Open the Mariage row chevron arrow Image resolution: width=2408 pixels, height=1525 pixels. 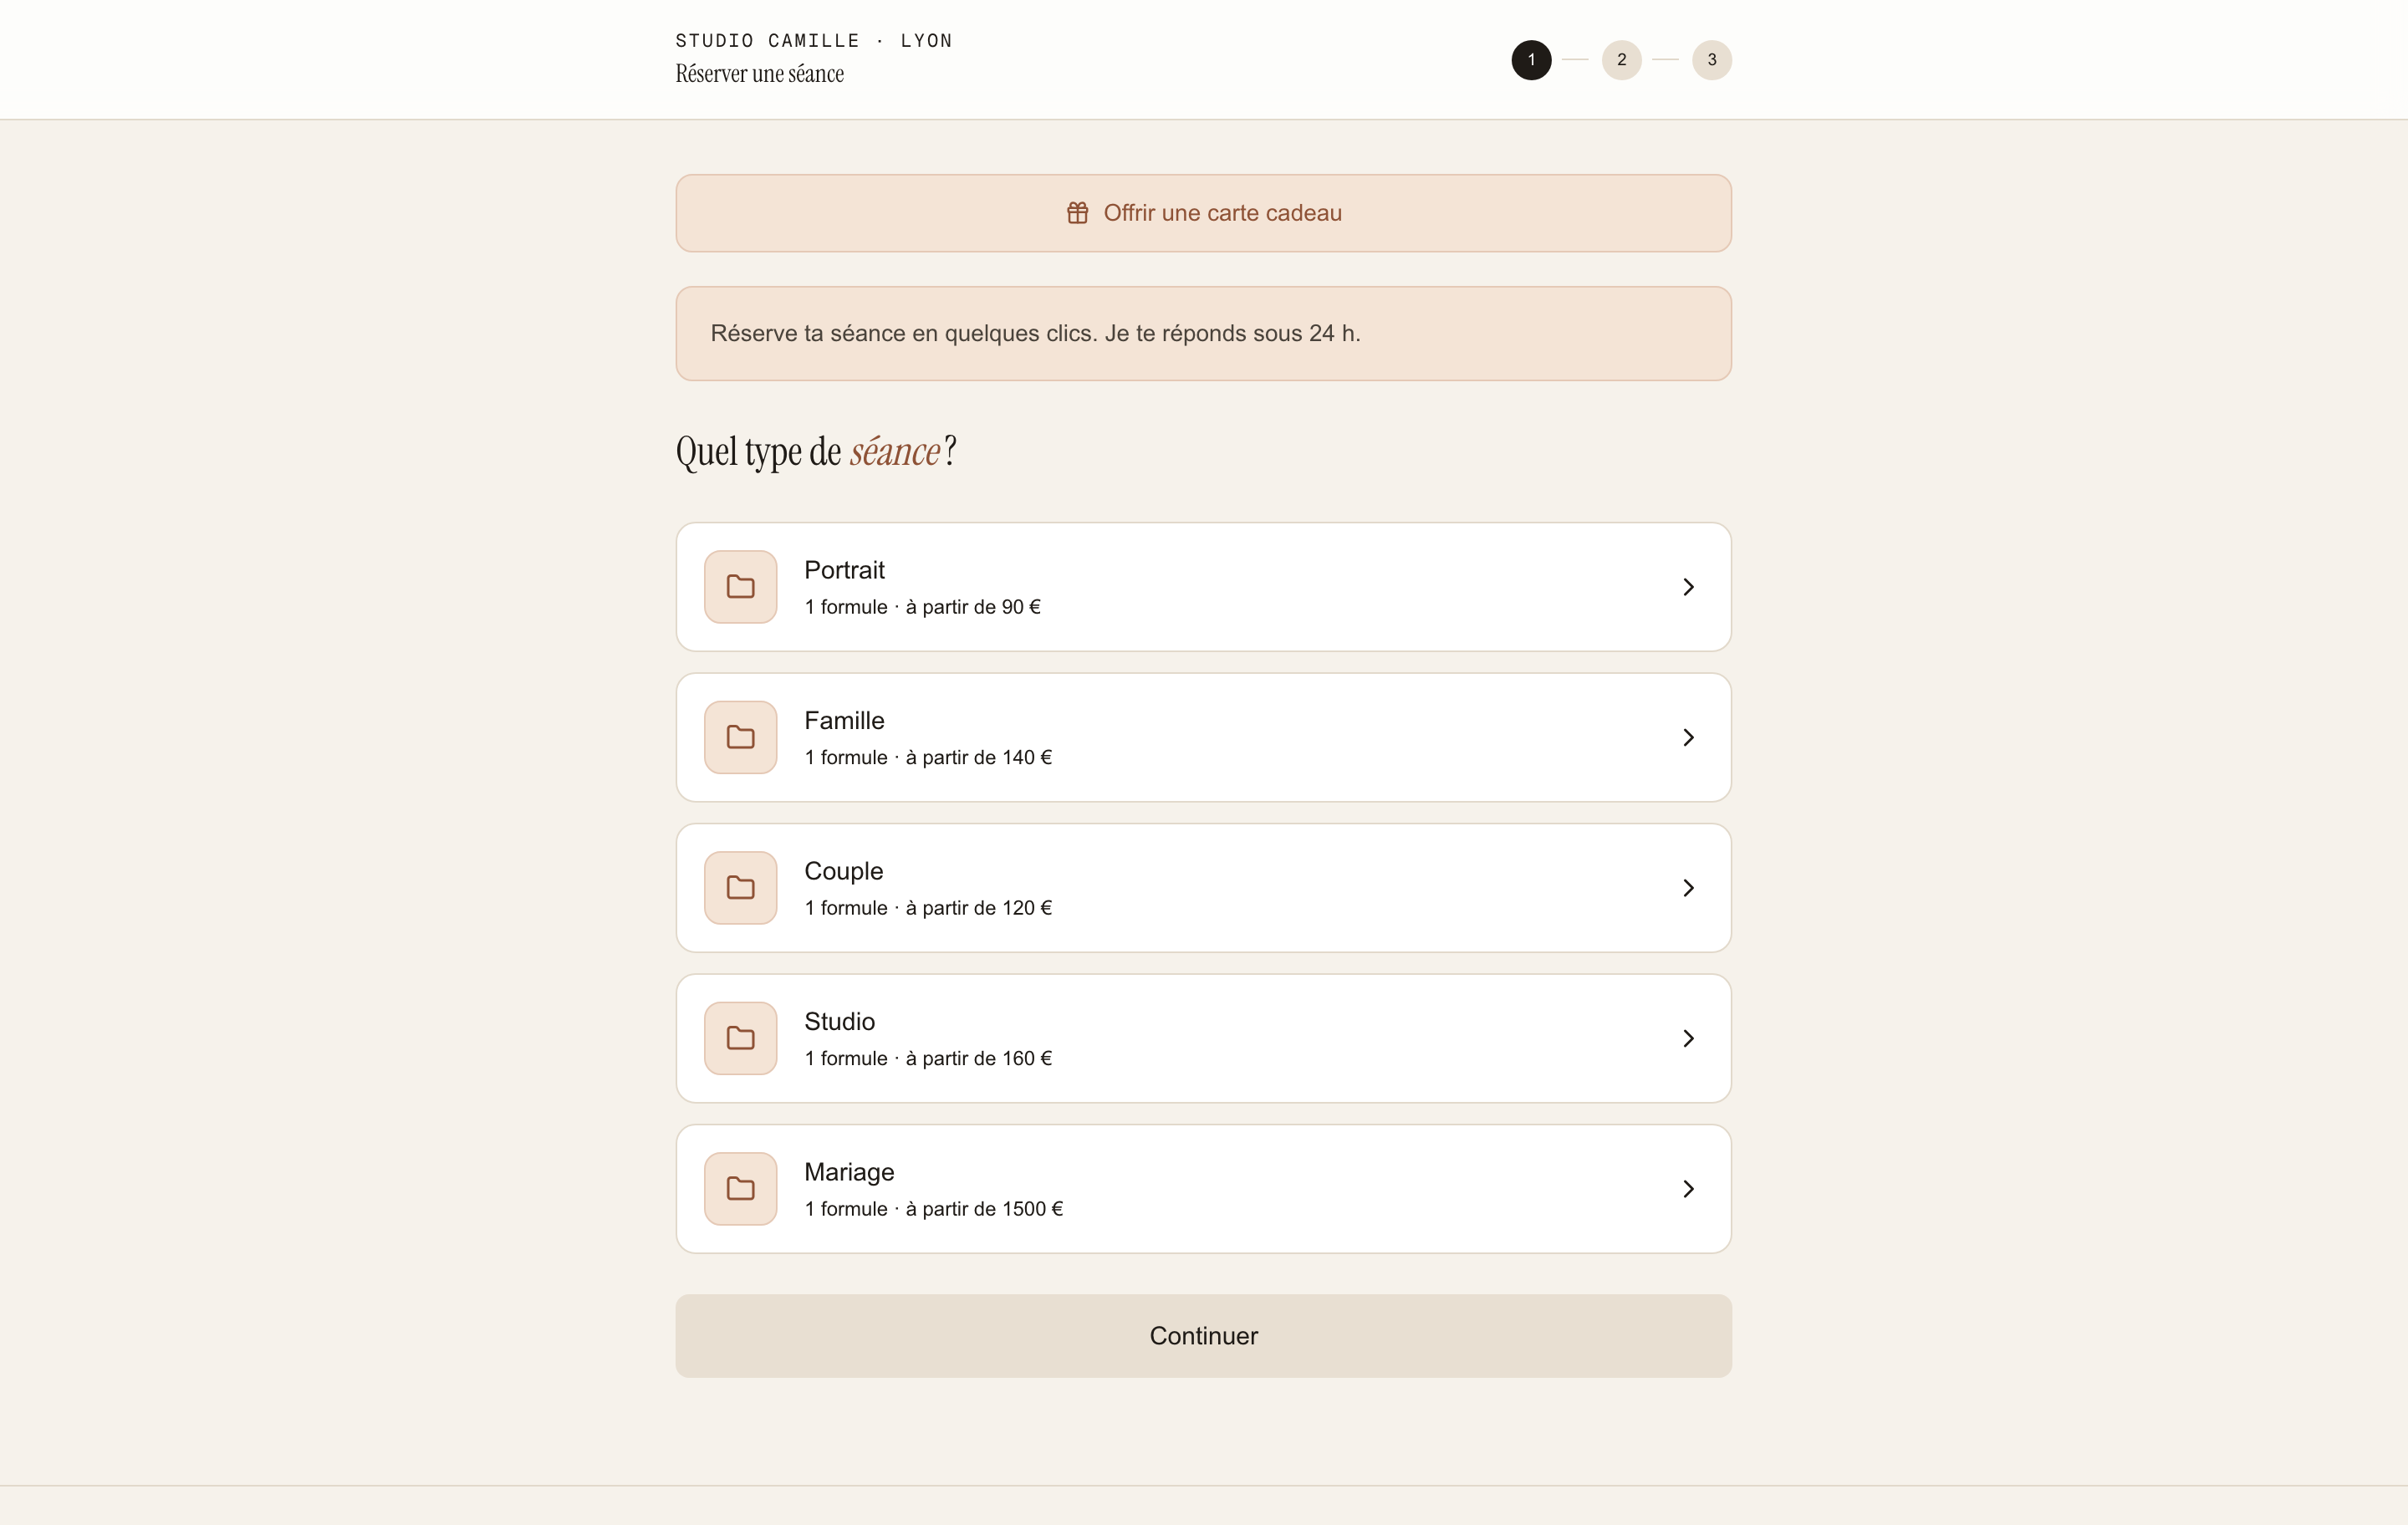1688,1189
